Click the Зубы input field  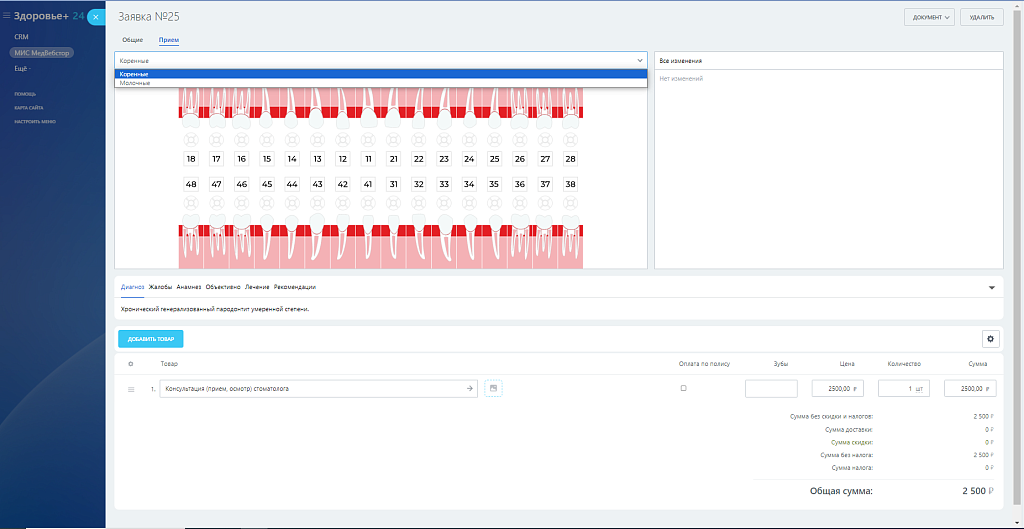771,389
